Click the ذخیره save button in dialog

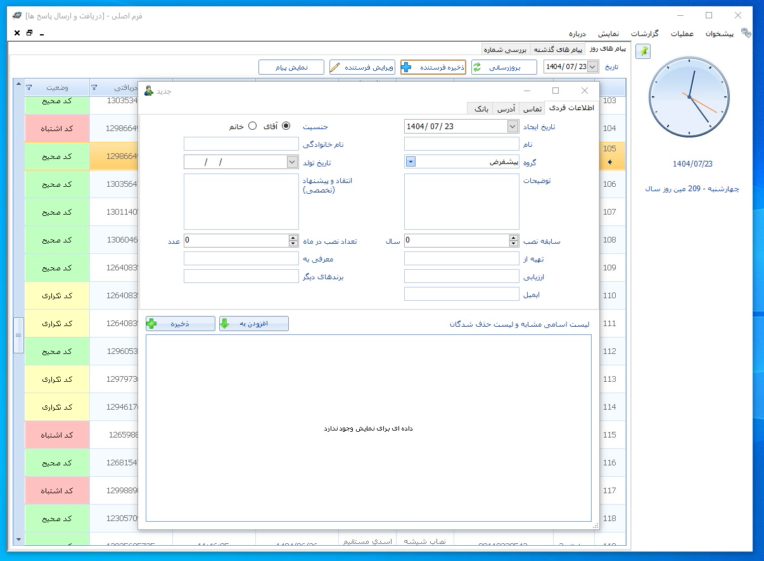180,324
